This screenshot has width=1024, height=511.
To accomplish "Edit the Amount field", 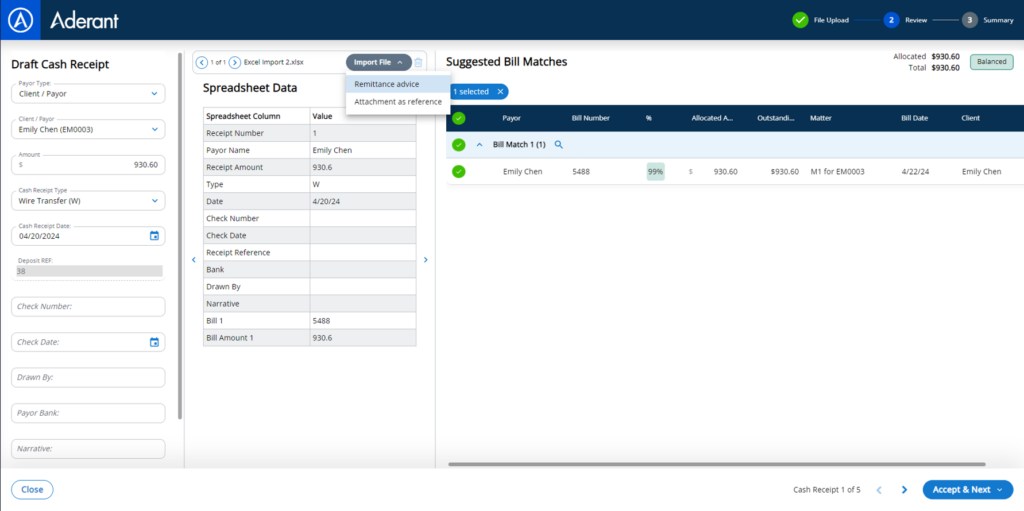I will coord(88,165).
